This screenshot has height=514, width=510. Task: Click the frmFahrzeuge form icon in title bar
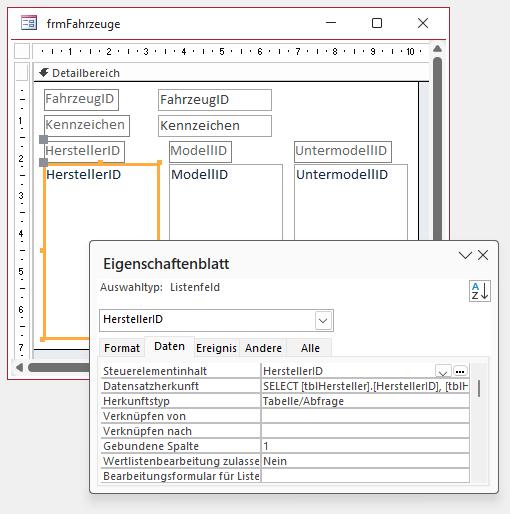coord(29,23)
